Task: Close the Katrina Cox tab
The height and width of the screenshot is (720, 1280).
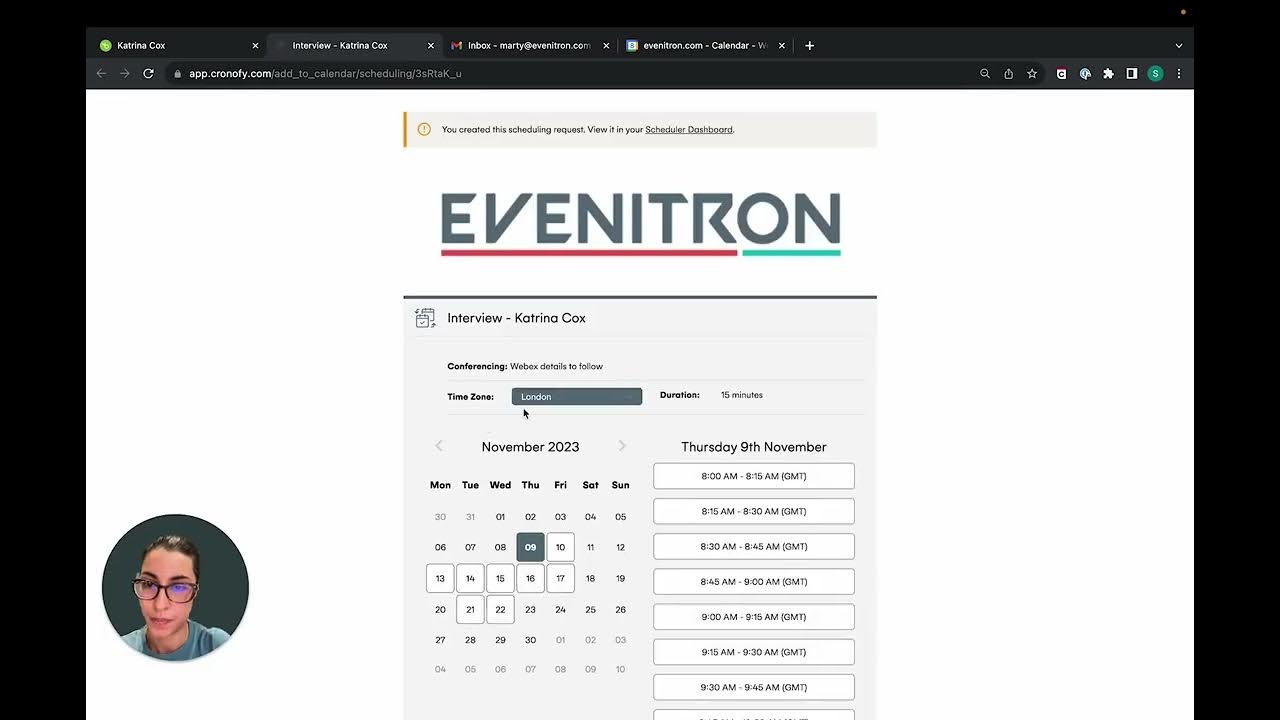Action: coord(255,45)
